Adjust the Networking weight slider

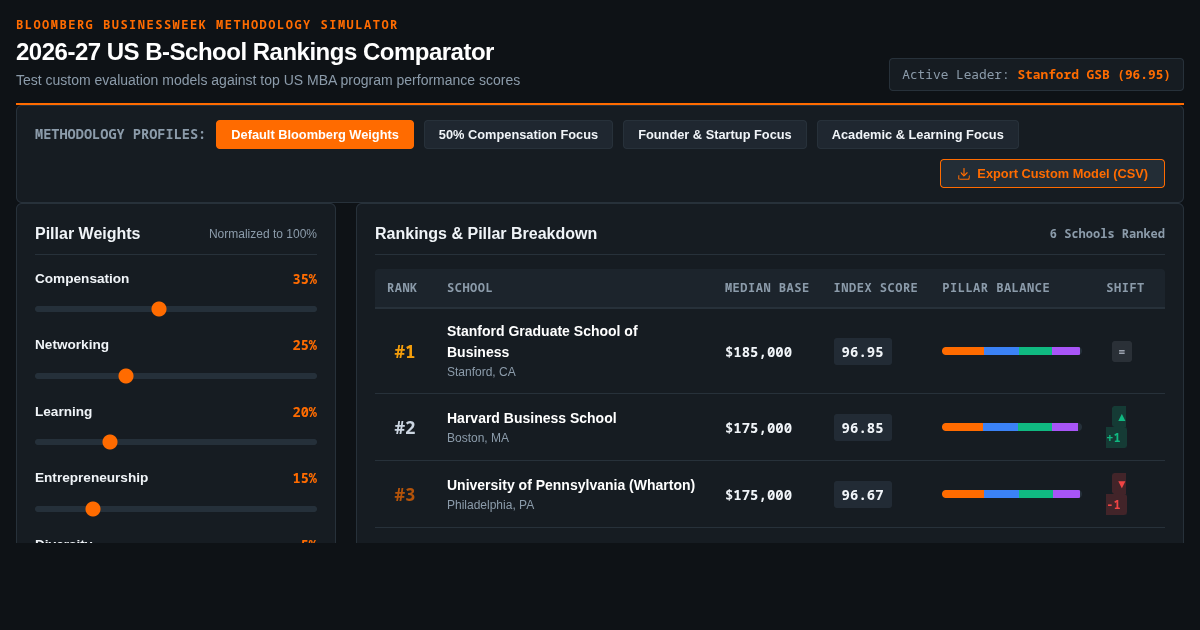click(x=176, y=376)
